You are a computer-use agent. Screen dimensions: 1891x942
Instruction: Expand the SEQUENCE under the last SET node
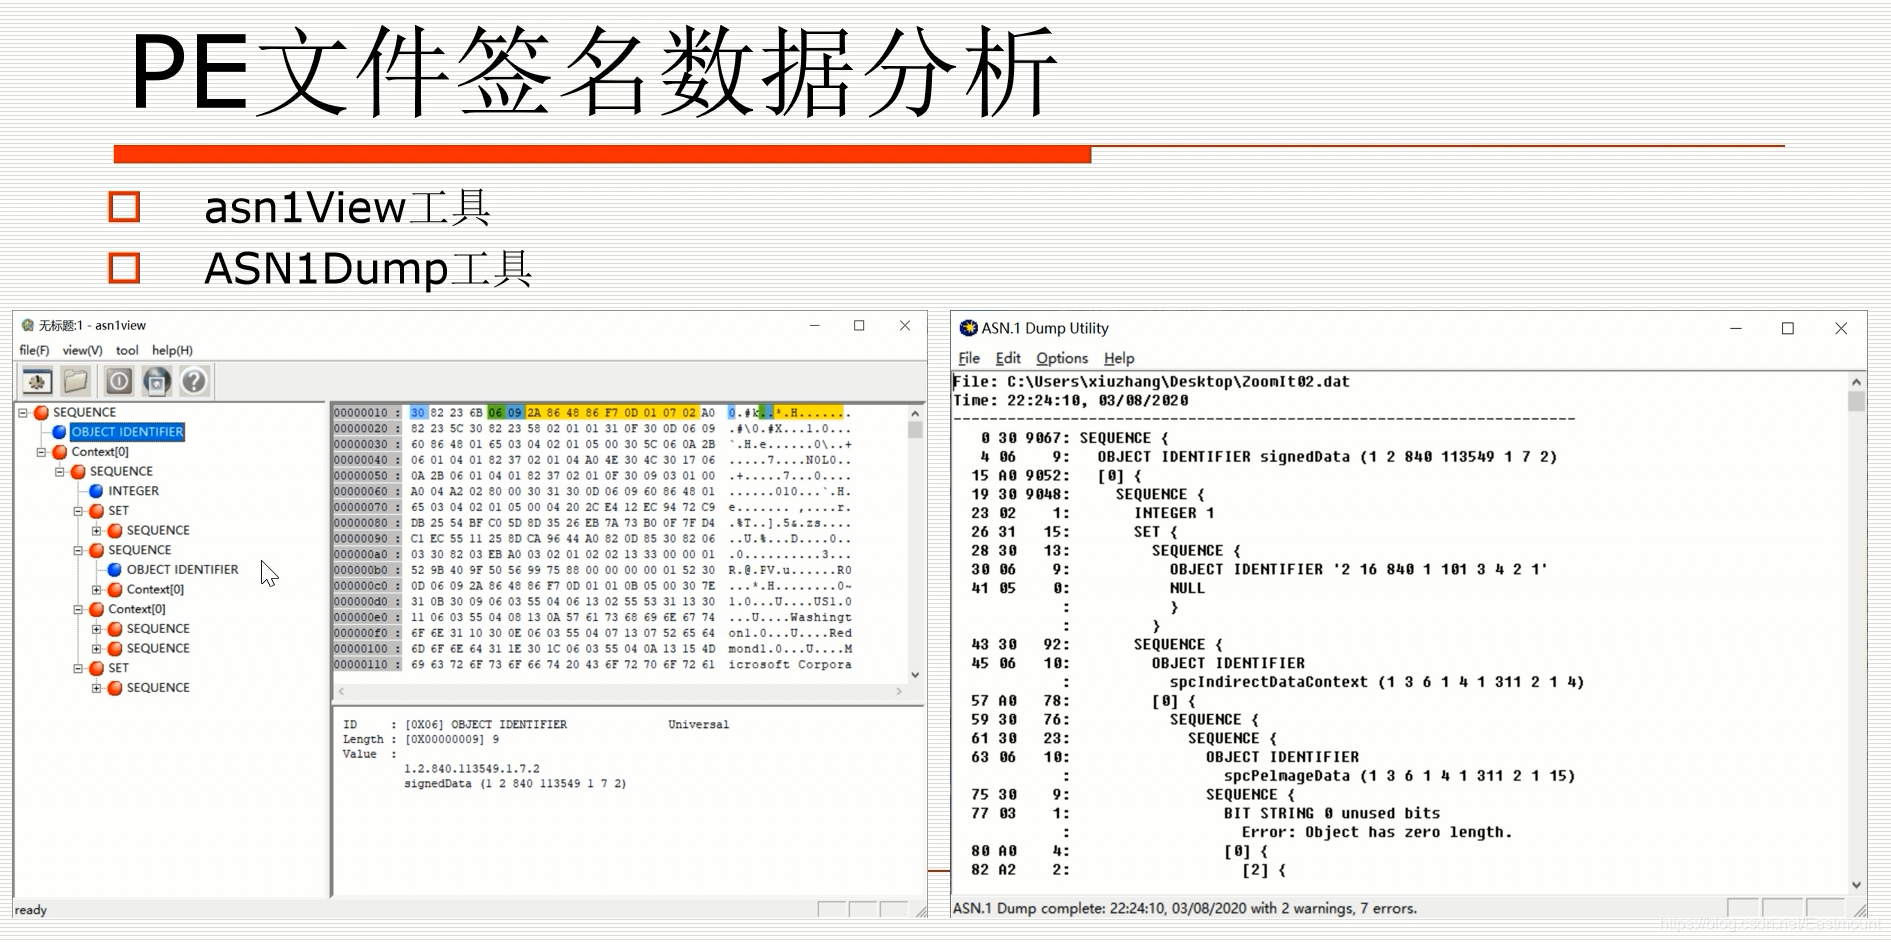(x=96, y=688)
